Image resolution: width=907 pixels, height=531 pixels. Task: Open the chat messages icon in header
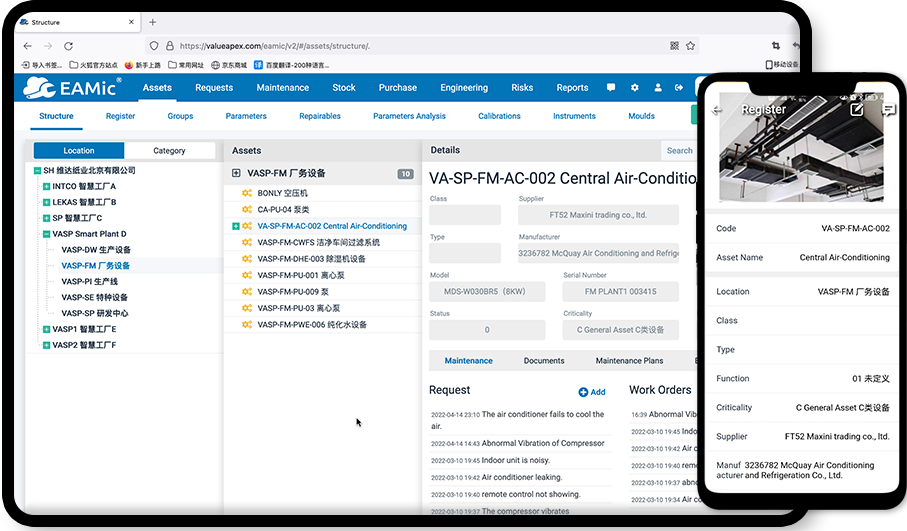pos(611,88)
